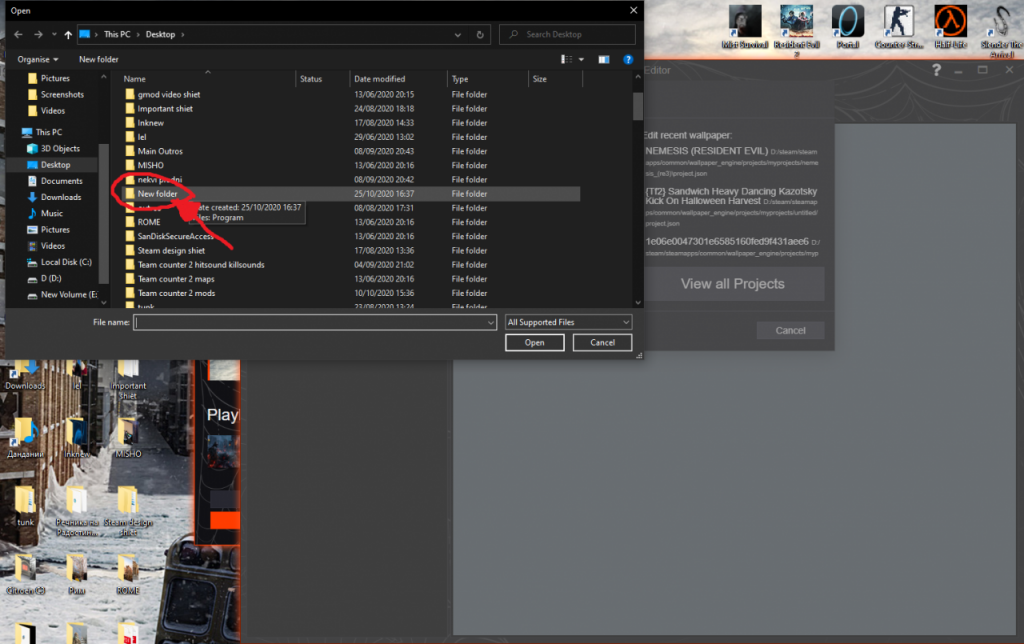Click the blue Help question mark icon
This screenshot has width=1024, height=644.
(x=628, y=59)
